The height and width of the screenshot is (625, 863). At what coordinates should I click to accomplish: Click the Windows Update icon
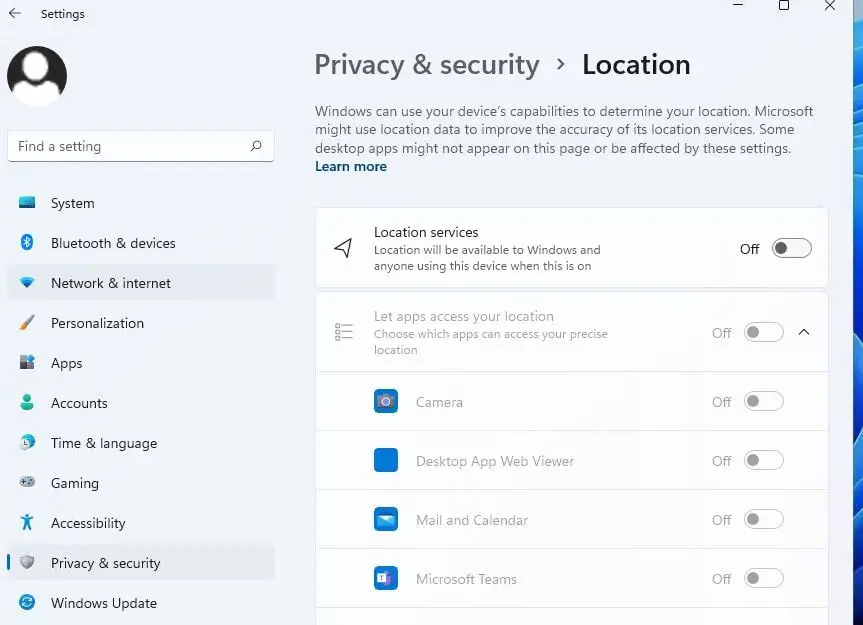pyautogui.click(x=28, y=603)
